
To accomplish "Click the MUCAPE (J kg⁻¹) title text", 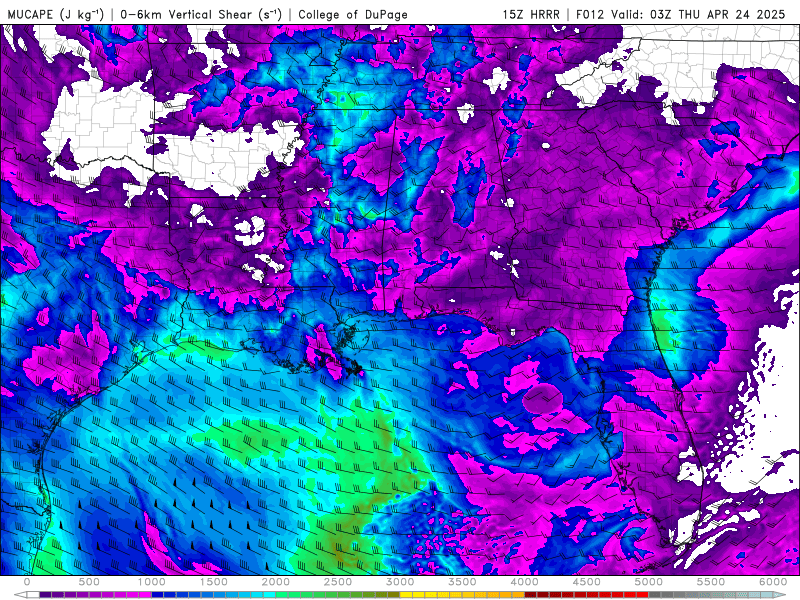I will tap(56, 14).
